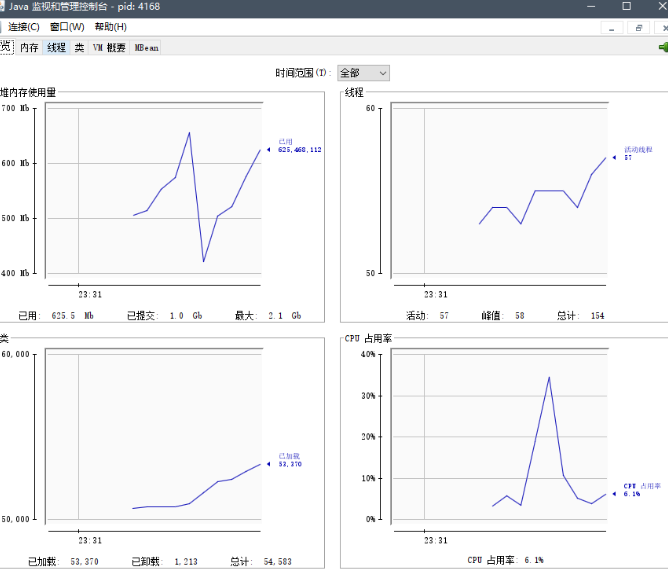Switch to the 类 tab
The width and height of the screenshot is (668, 570).
(x=79, y=47)
